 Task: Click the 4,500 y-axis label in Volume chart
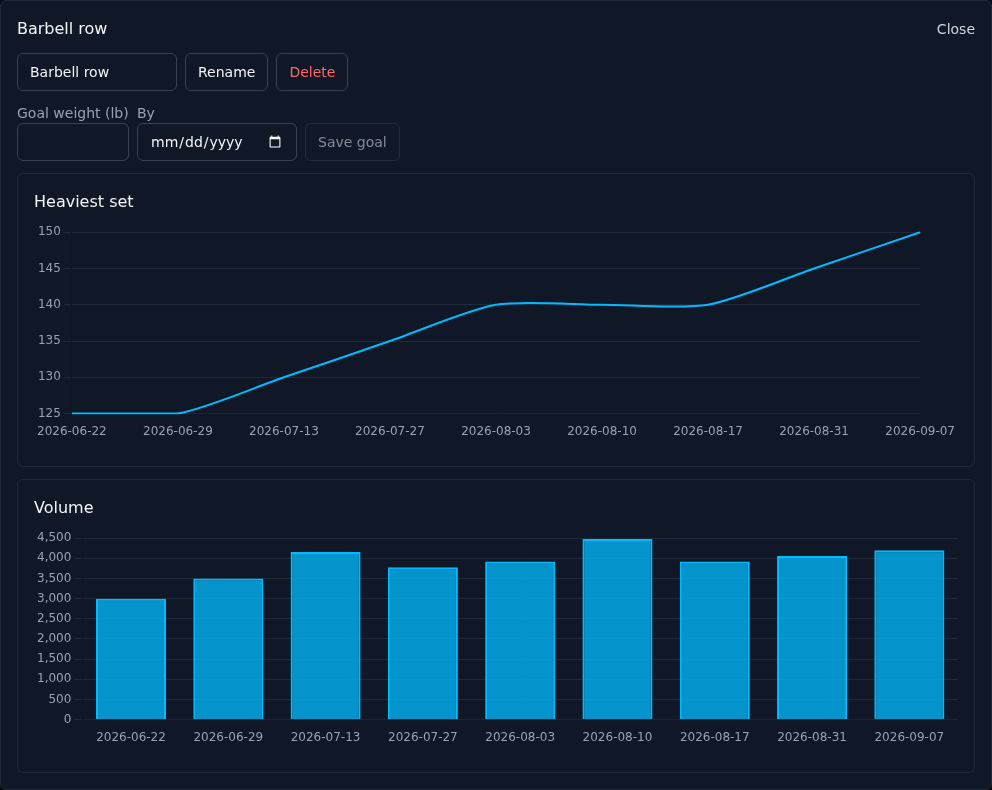pyautogui.click(x=54, y=537)
